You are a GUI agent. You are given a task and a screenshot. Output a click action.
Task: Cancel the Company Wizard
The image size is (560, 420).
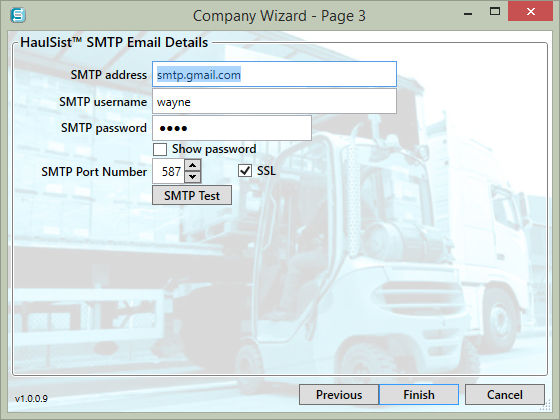tap(505, 395)
